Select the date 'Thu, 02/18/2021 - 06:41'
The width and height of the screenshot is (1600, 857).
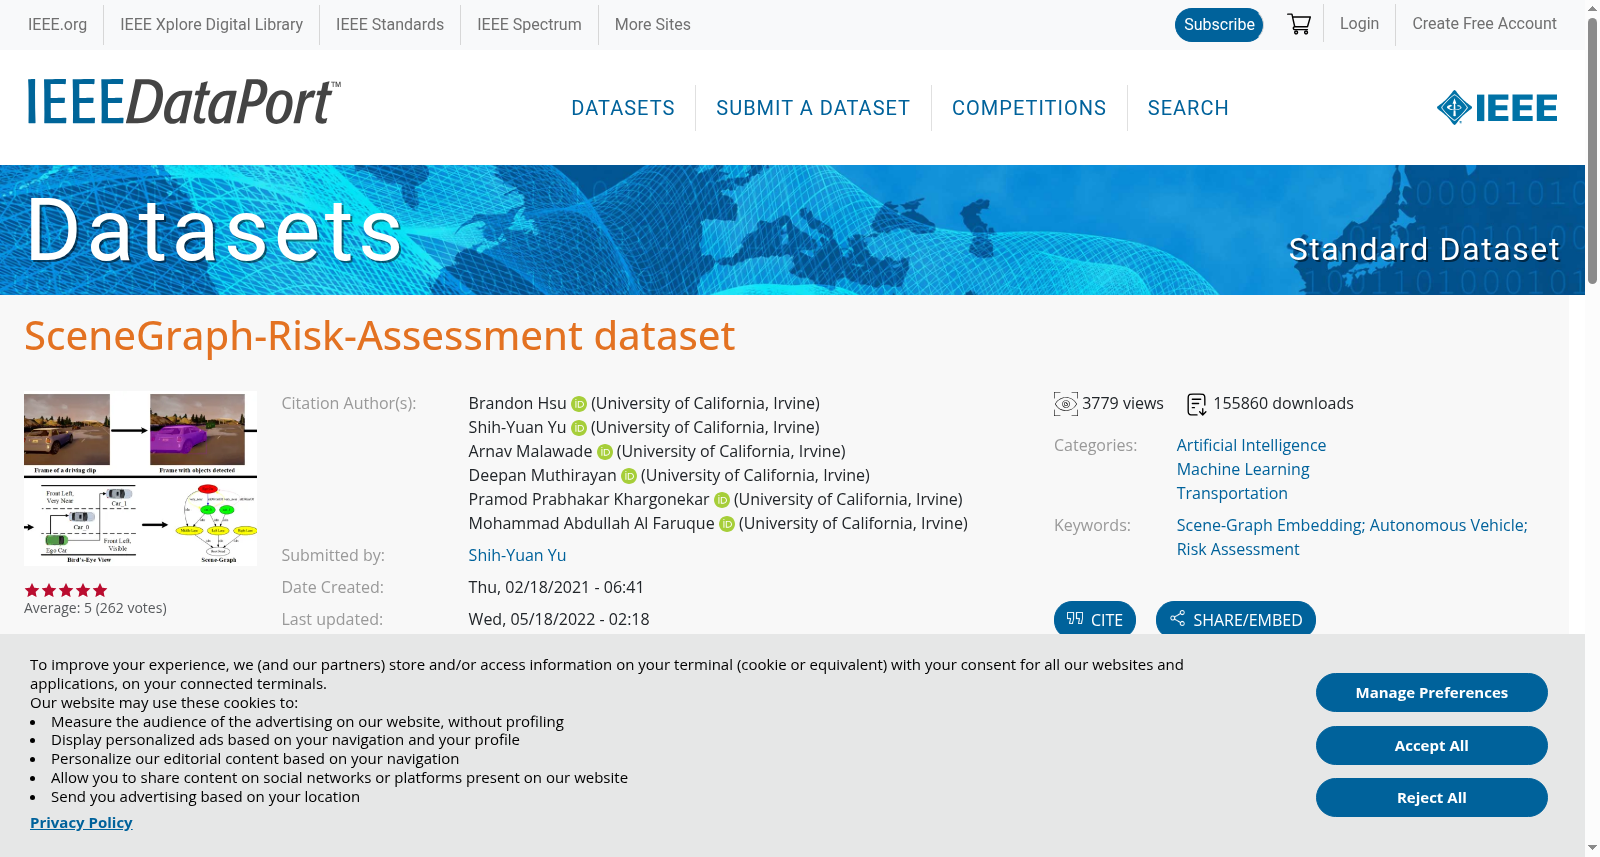click(556, 587)
